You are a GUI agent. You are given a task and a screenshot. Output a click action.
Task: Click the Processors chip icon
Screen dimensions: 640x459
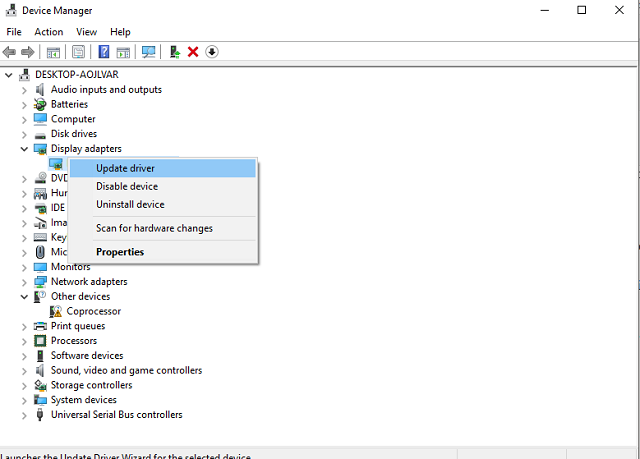(40, 341)
